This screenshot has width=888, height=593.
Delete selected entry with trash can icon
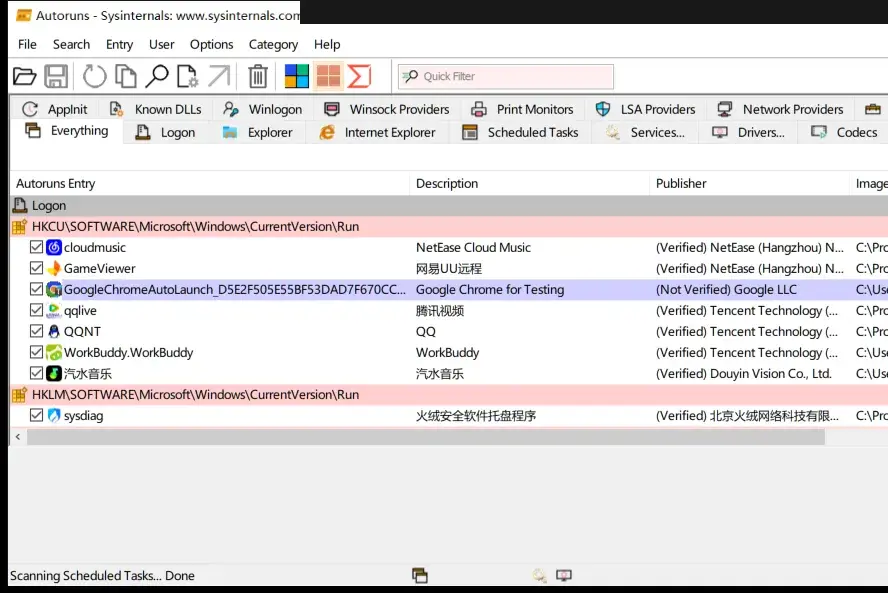click(x=258, y=76)
